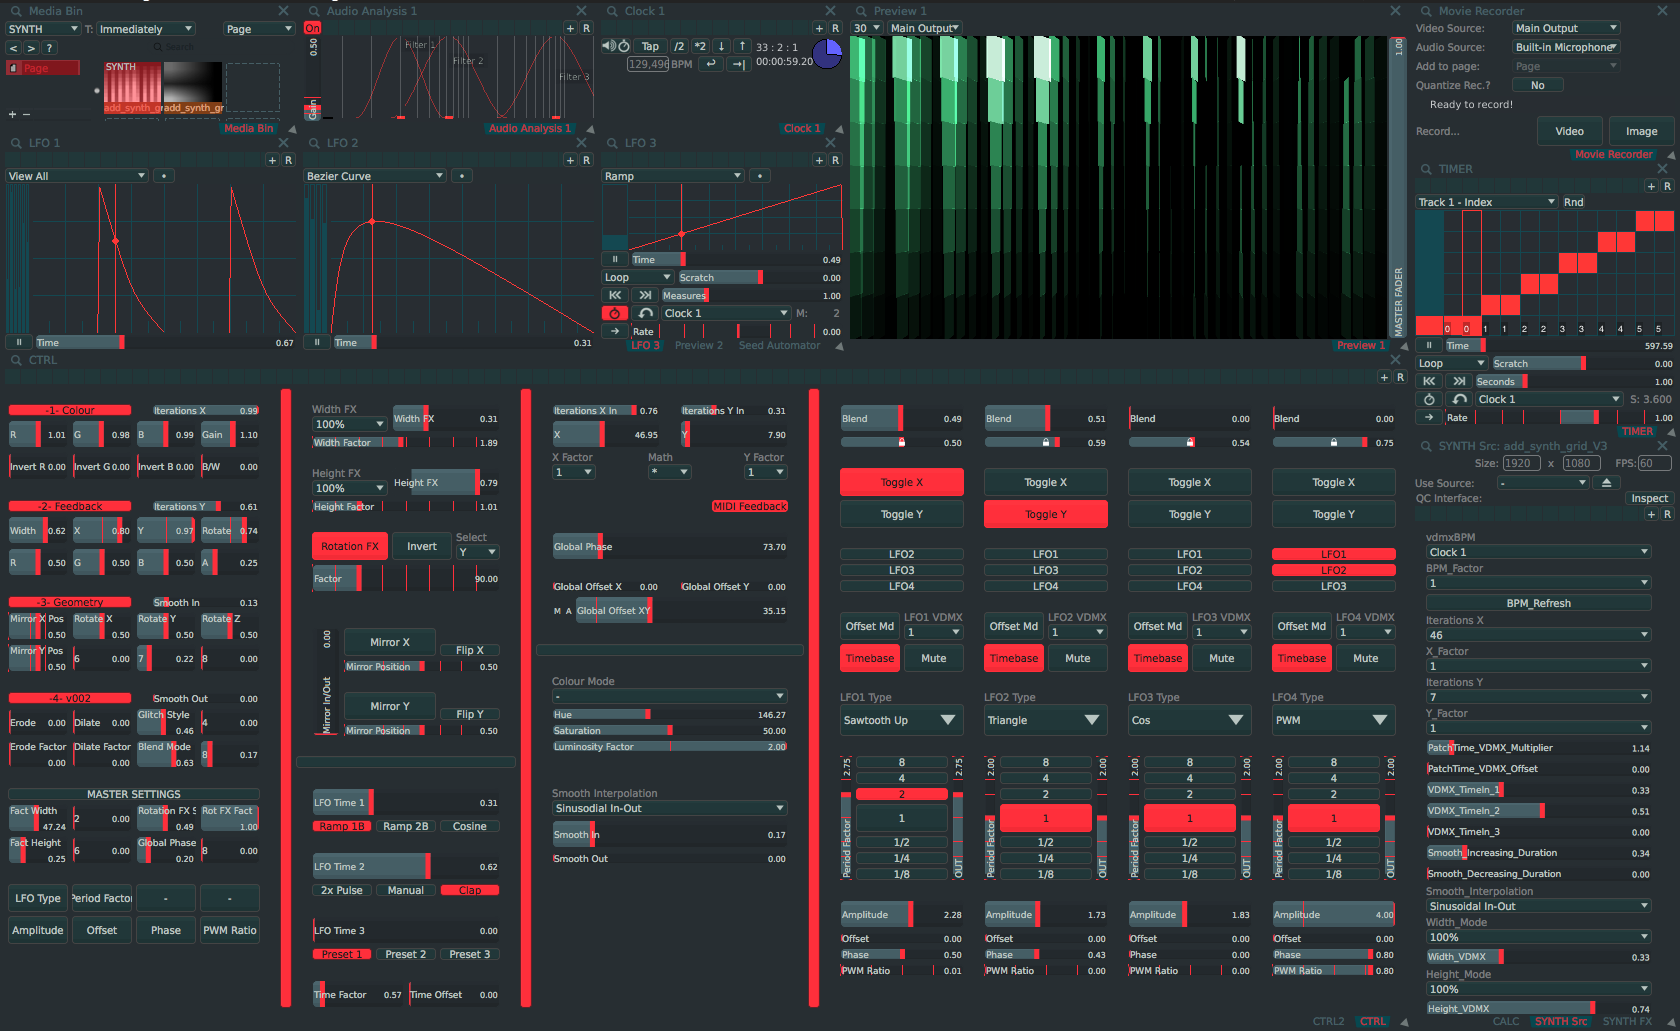Viewport: 1680px width, 1031px height.
Task: Click the skip-to-start icon in the TIMER panel
Action: 1428,380
